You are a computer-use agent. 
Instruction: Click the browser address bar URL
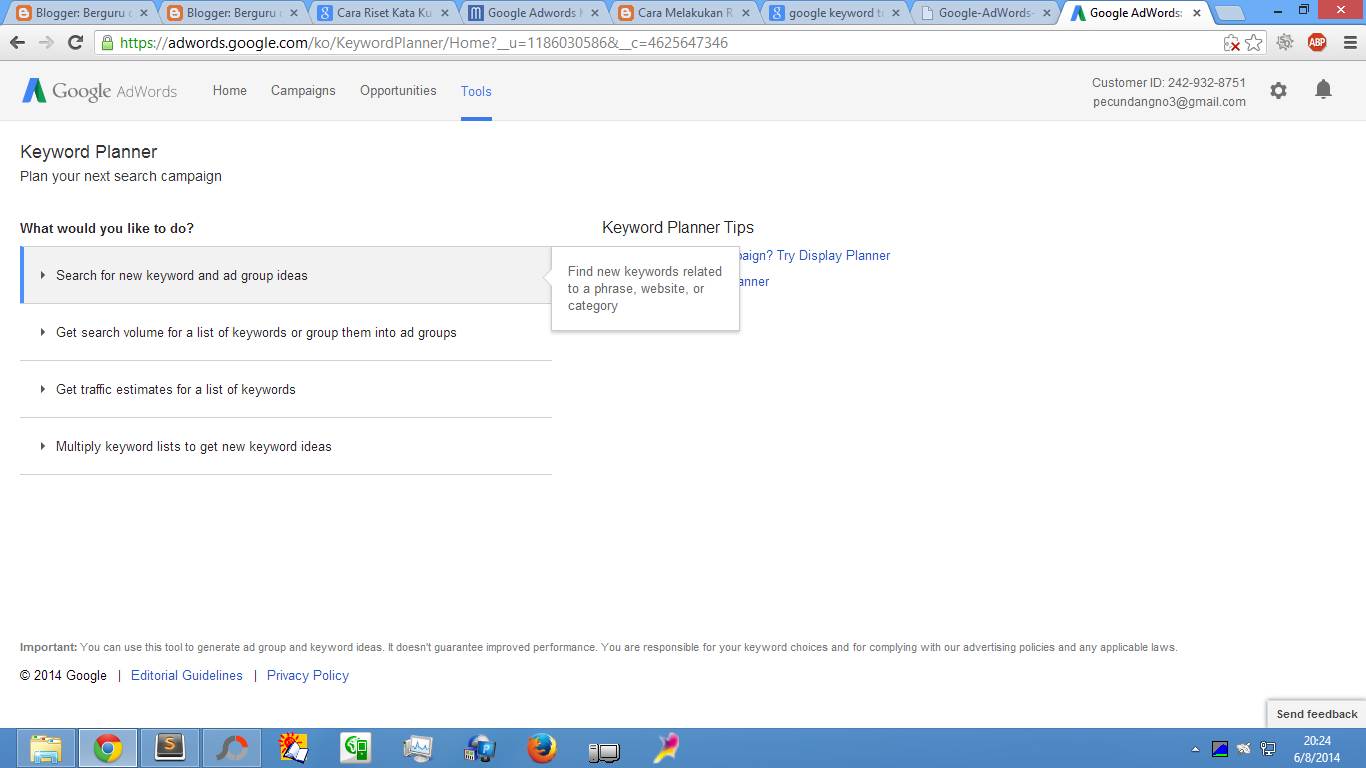click(x=424, y=43)
